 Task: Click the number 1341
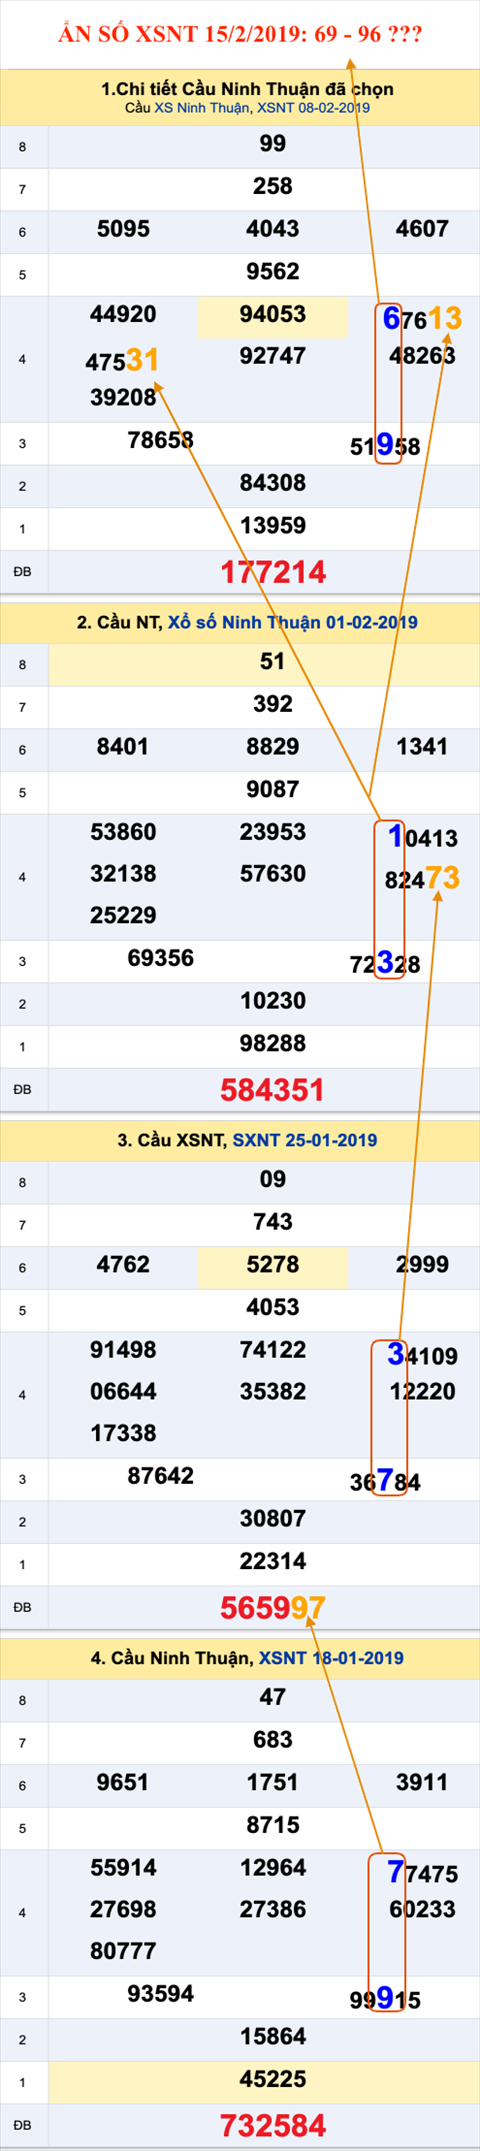pyautogui.click(x=422, y=747)
